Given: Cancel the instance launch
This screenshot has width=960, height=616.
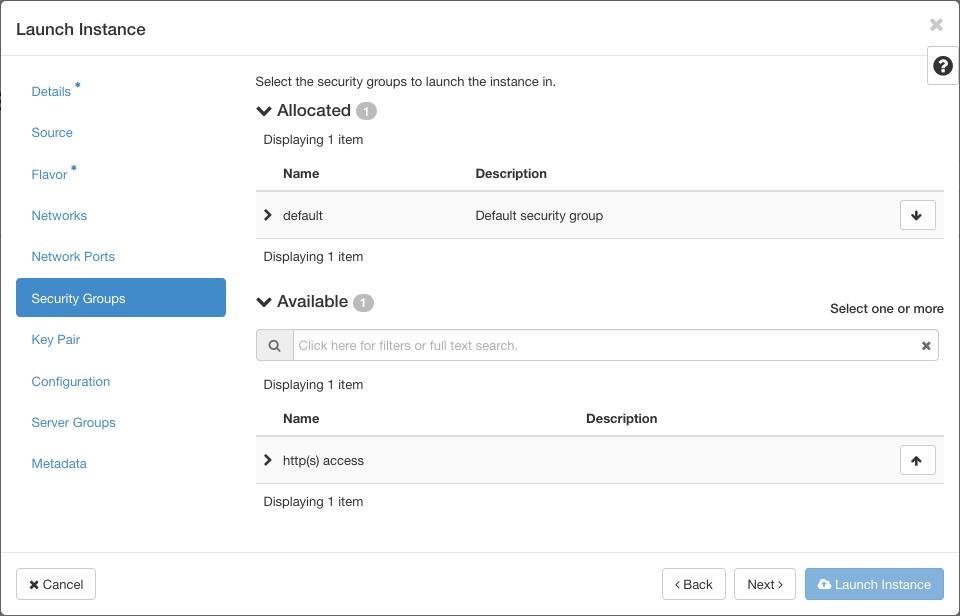Looking at the screenshot, I should click(x=55, y=584).
